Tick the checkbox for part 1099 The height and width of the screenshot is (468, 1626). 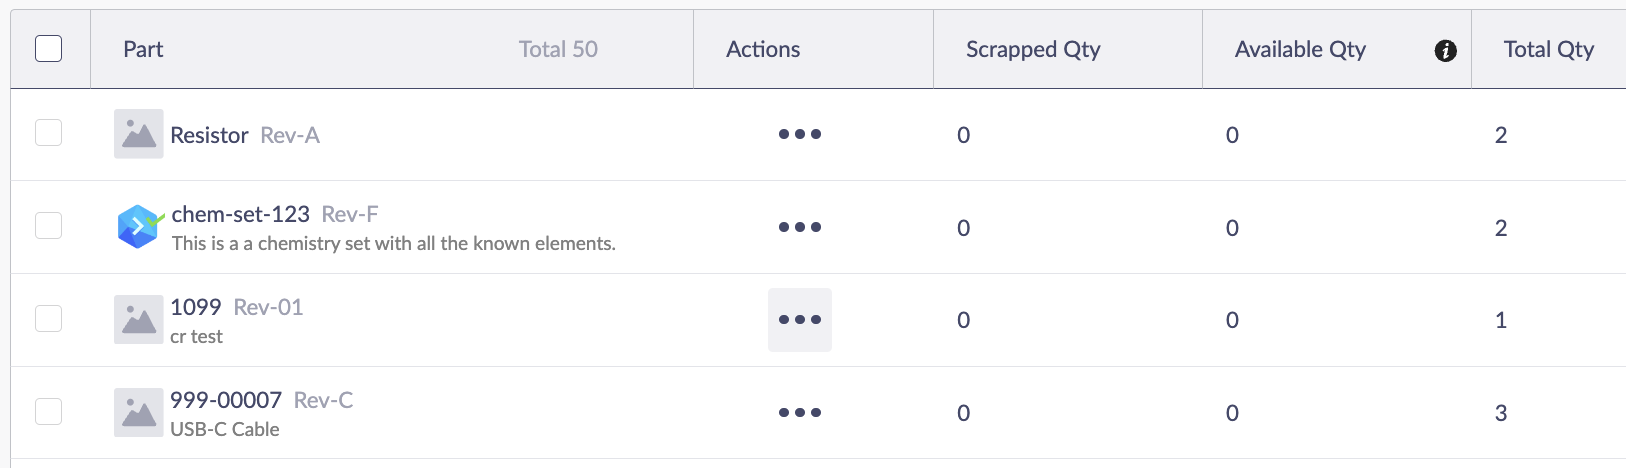(48, 318)
